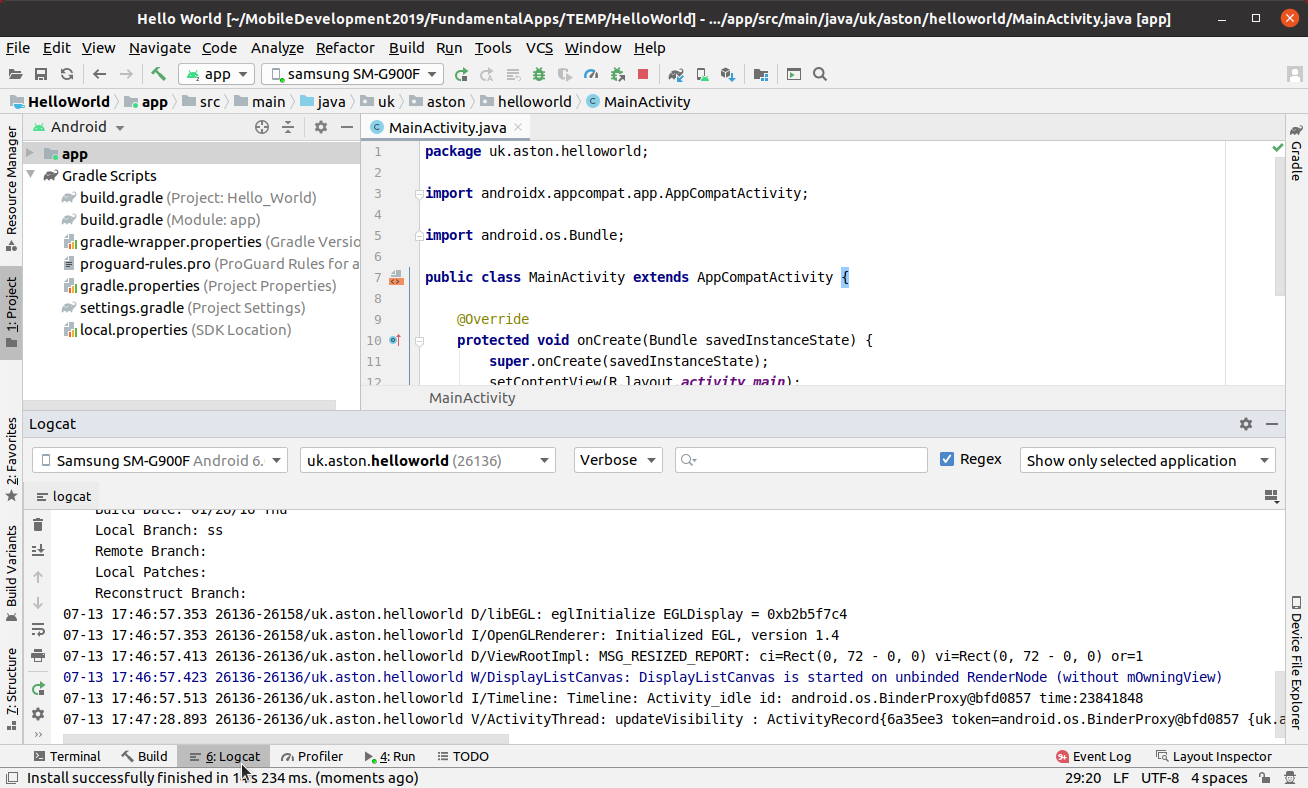Image resolution: width=1308 pixels, height=788 pixels.
Task: Sync project with Gradle files icon
Action: pos(676,74)
